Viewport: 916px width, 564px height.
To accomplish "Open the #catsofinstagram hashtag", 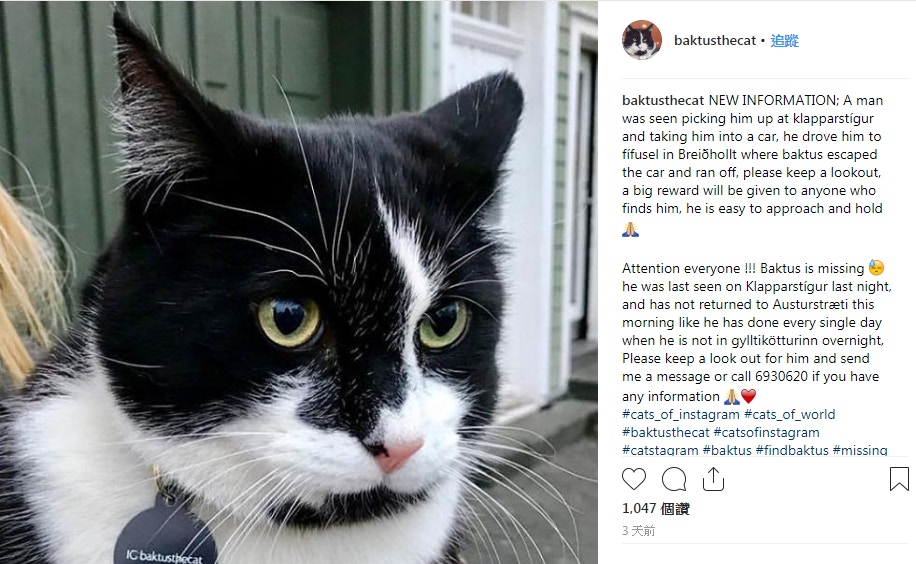I will tap(766, 432).
